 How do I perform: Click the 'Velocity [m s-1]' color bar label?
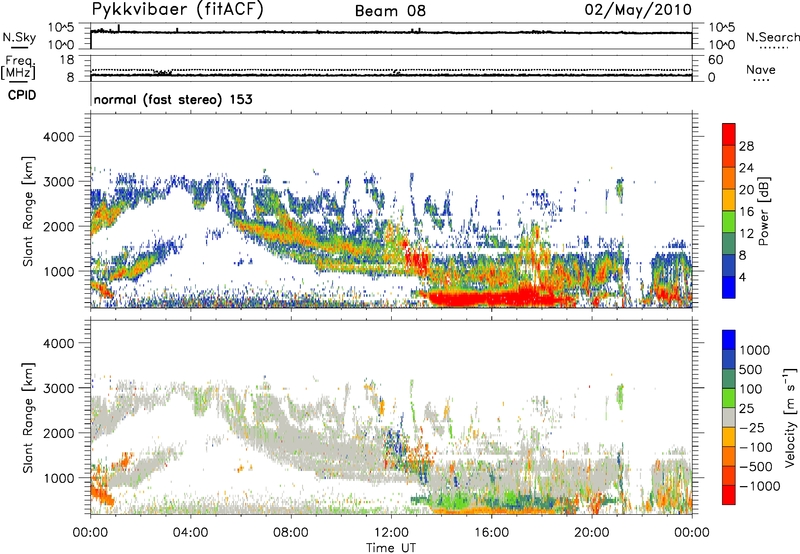[x=790, y=417]
